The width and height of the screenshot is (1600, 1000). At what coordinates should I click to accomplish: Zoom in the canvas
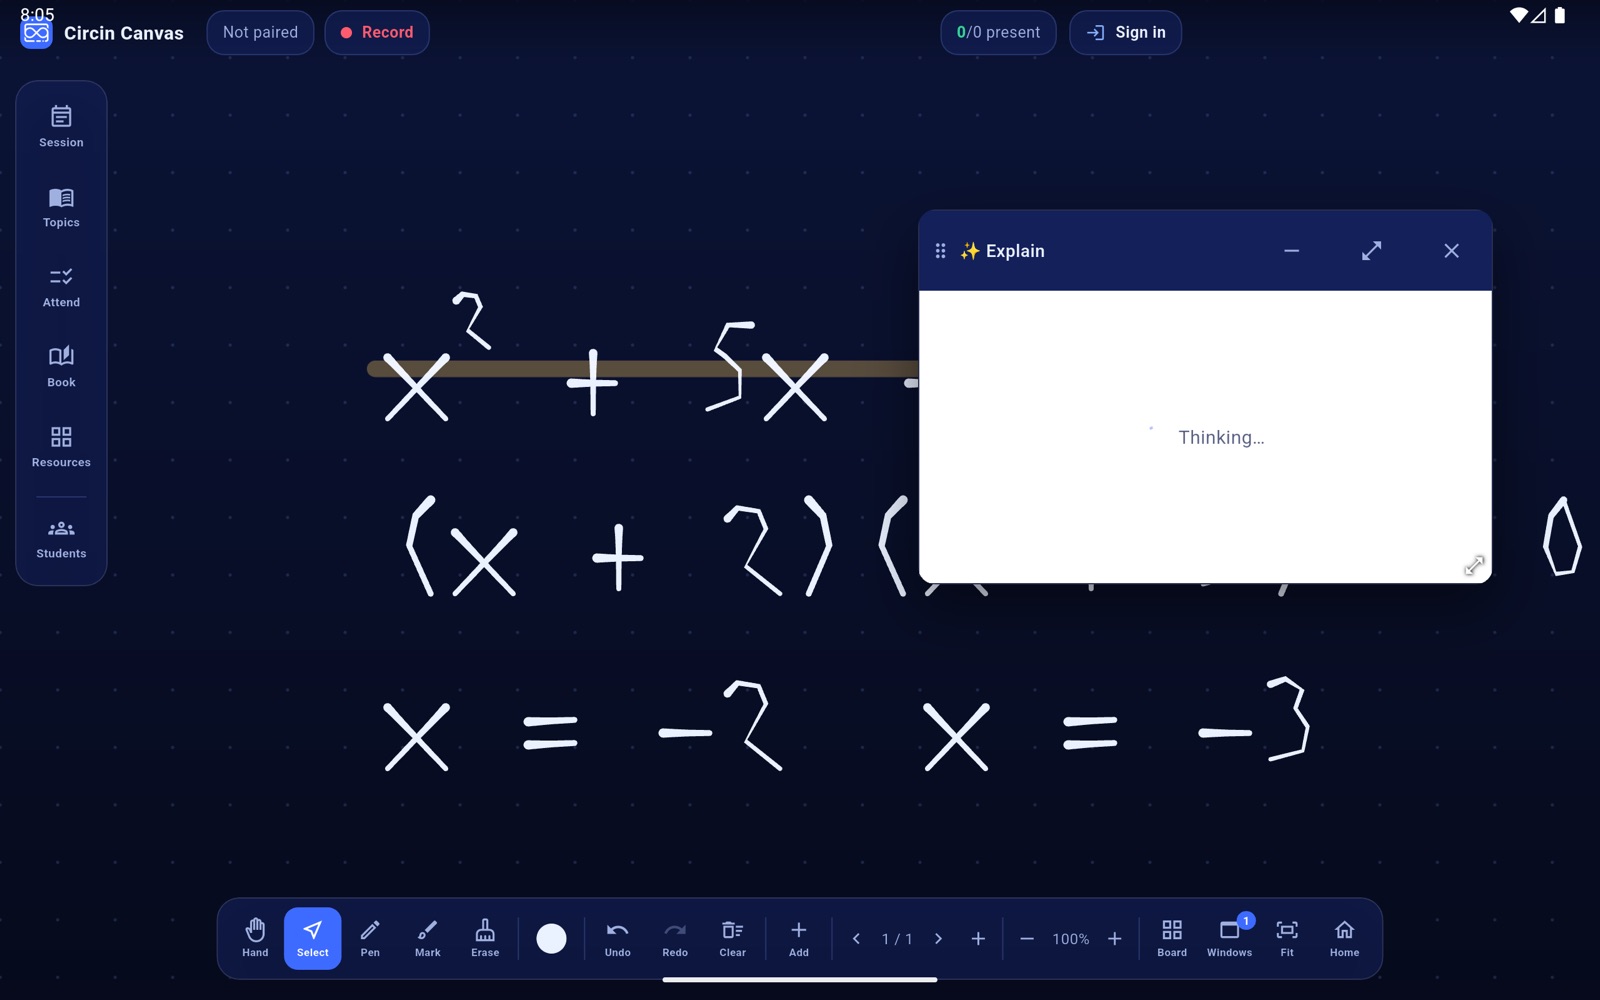pyautogui.click(x=1114, y=938)
